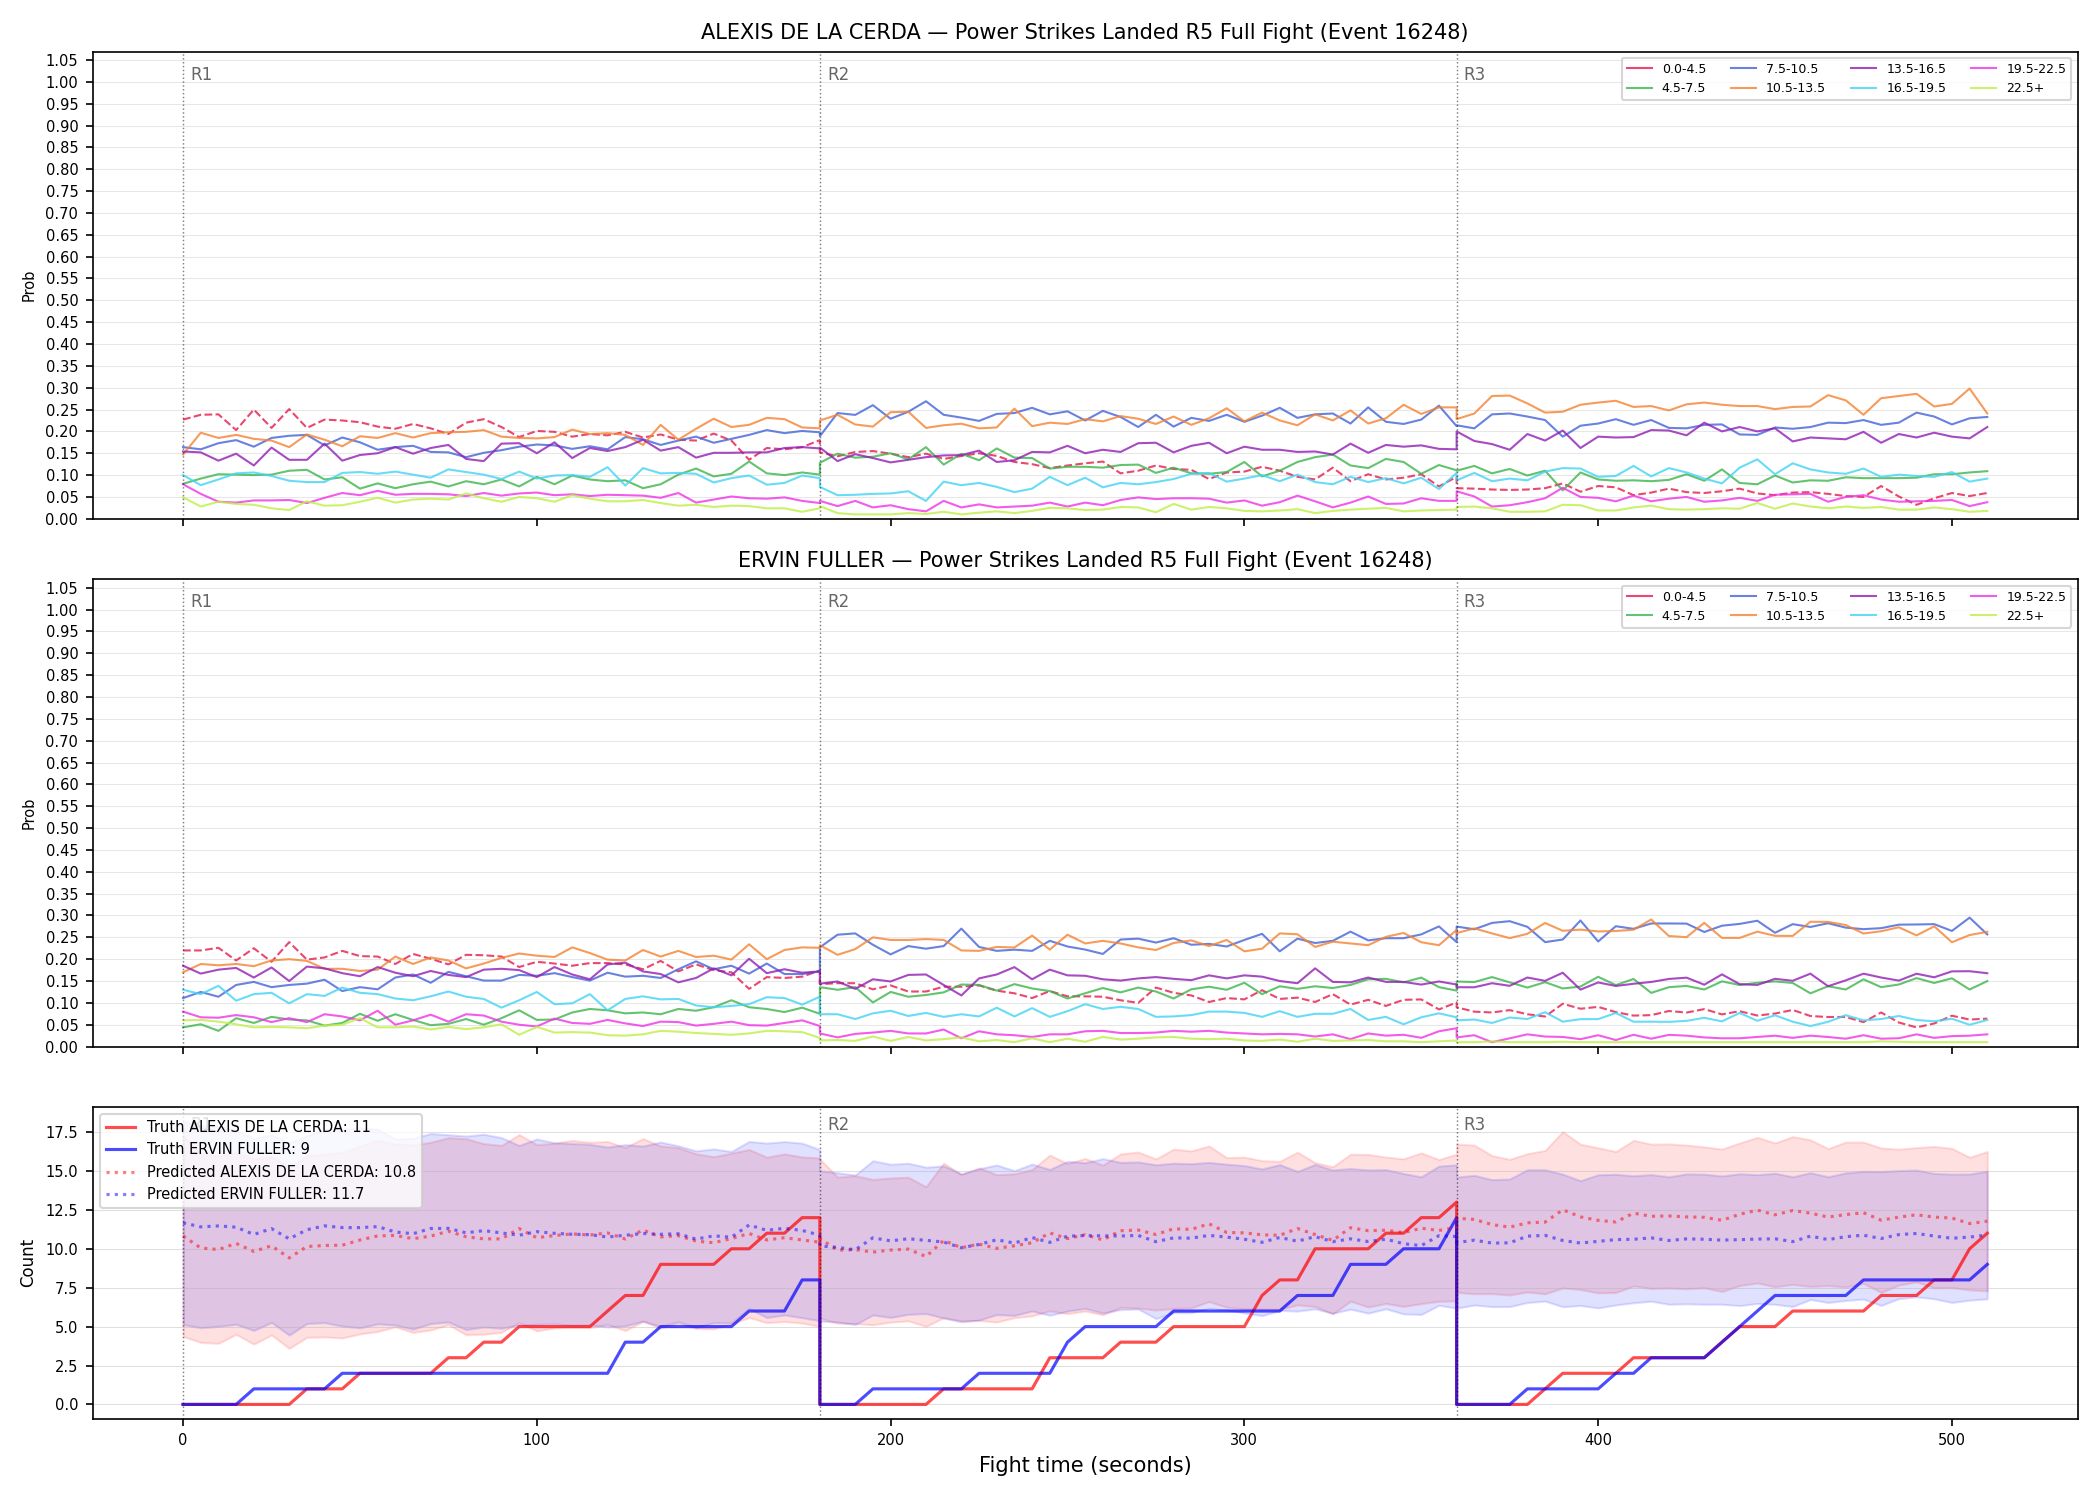Click legend entry Predicted ALEXIS DE LA CERDA: 10.8

click(x=281, y=1172)
